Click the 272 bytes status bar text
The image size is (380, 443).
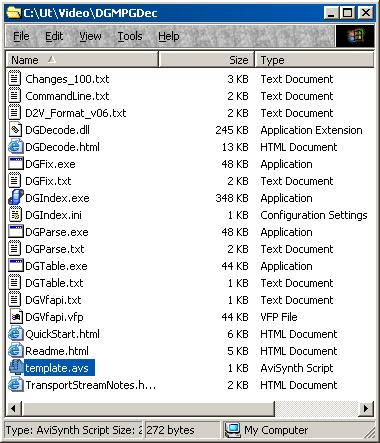click(x=170, y=430)
